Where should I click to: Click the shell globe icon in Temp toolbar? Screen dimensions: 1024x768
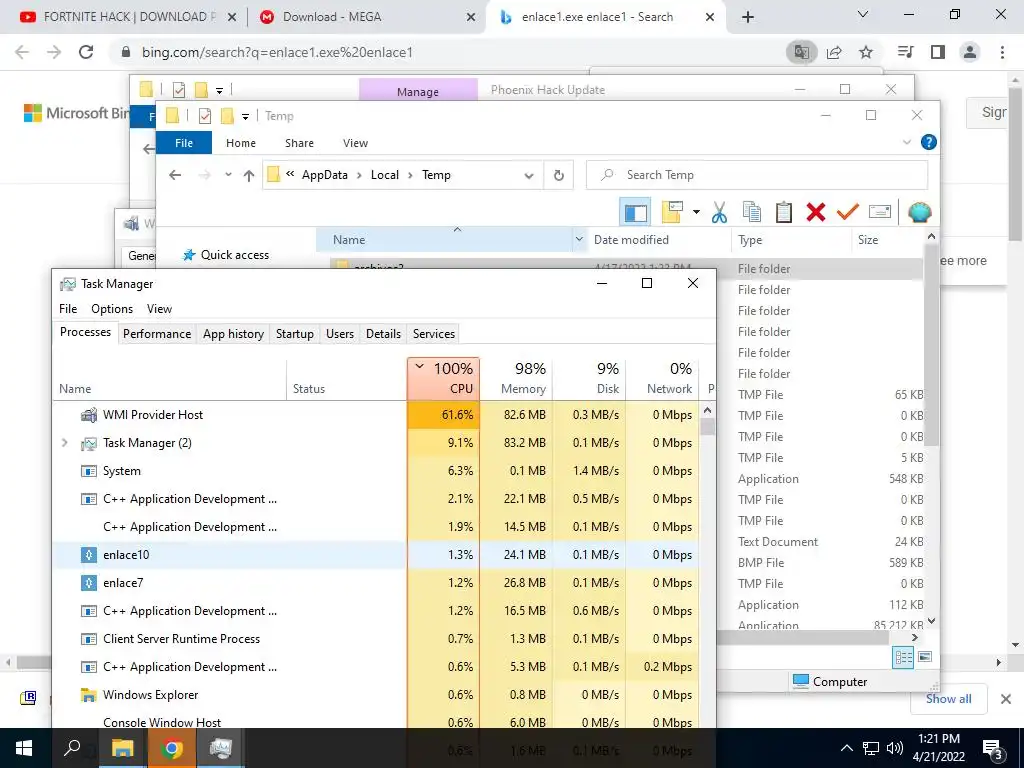[920, 212]
